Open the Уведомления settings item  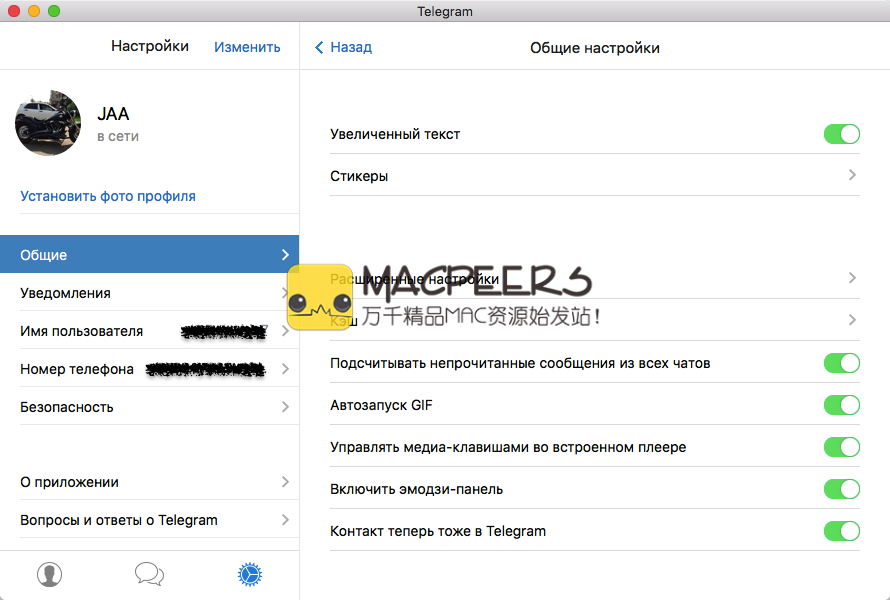tap(149, 293)
